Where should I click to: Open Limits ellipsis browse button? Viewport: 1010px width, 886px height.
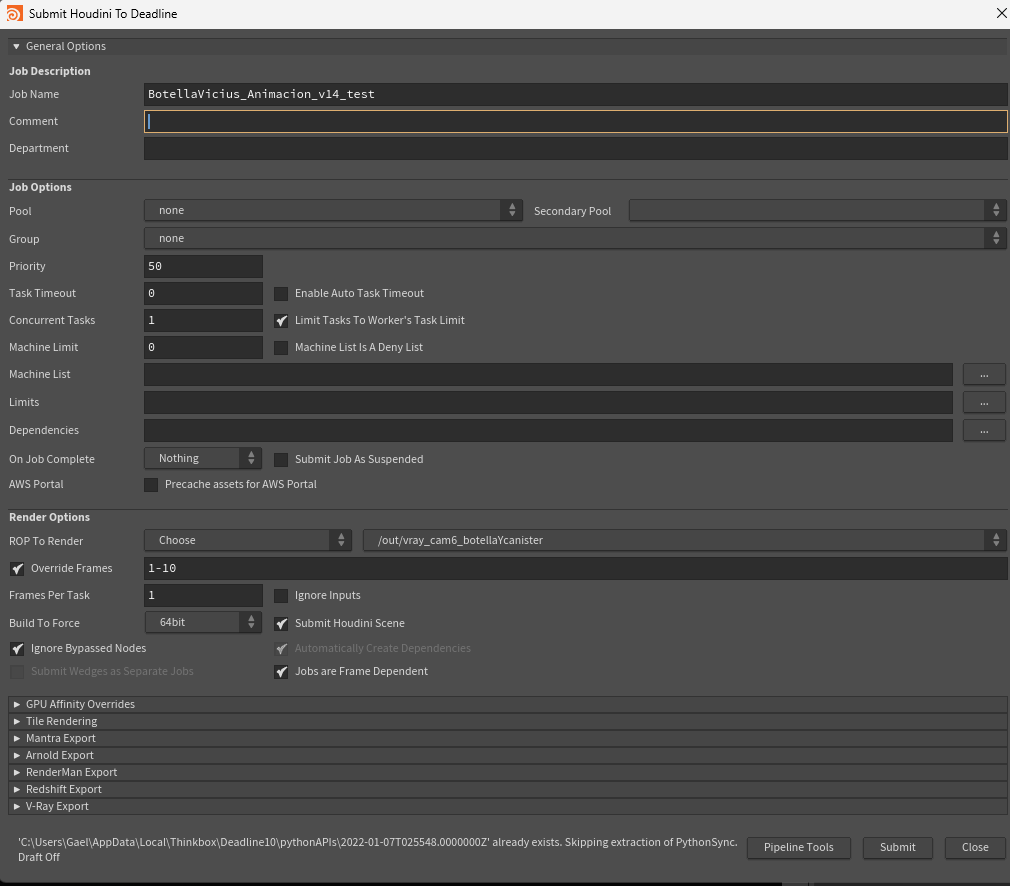(984, 402)
